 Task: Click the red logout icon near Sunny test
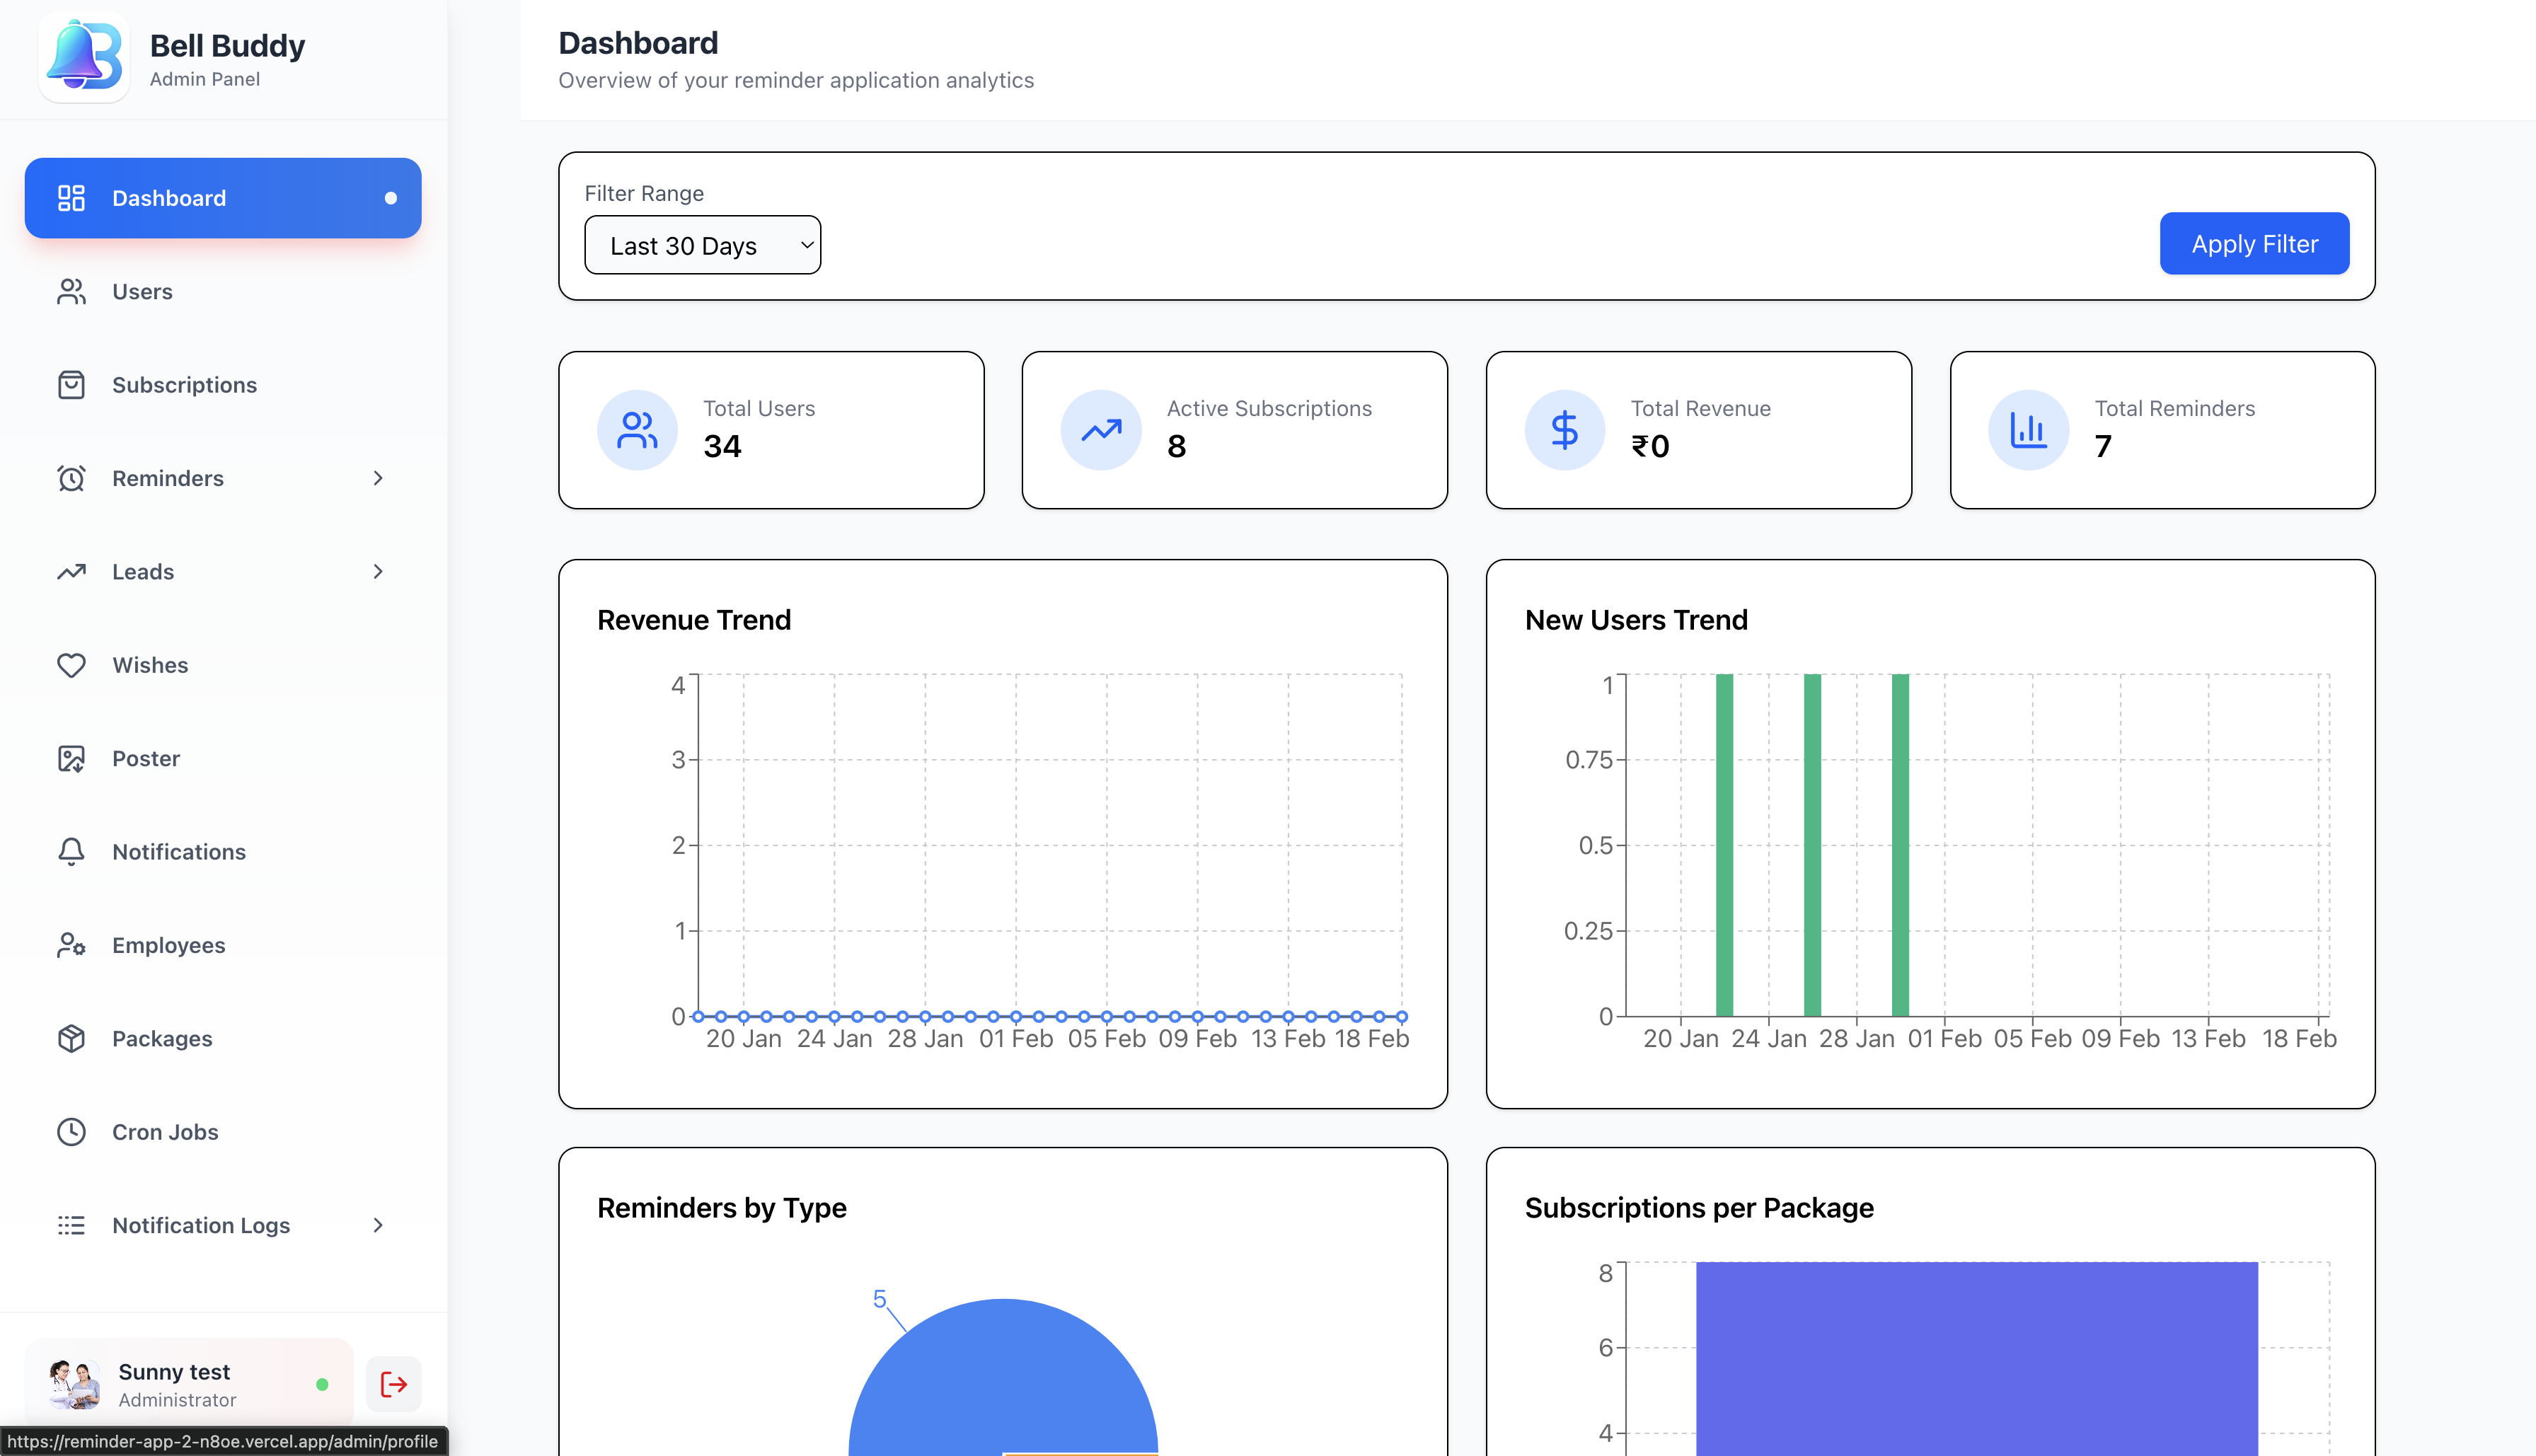pos(393,1383)
